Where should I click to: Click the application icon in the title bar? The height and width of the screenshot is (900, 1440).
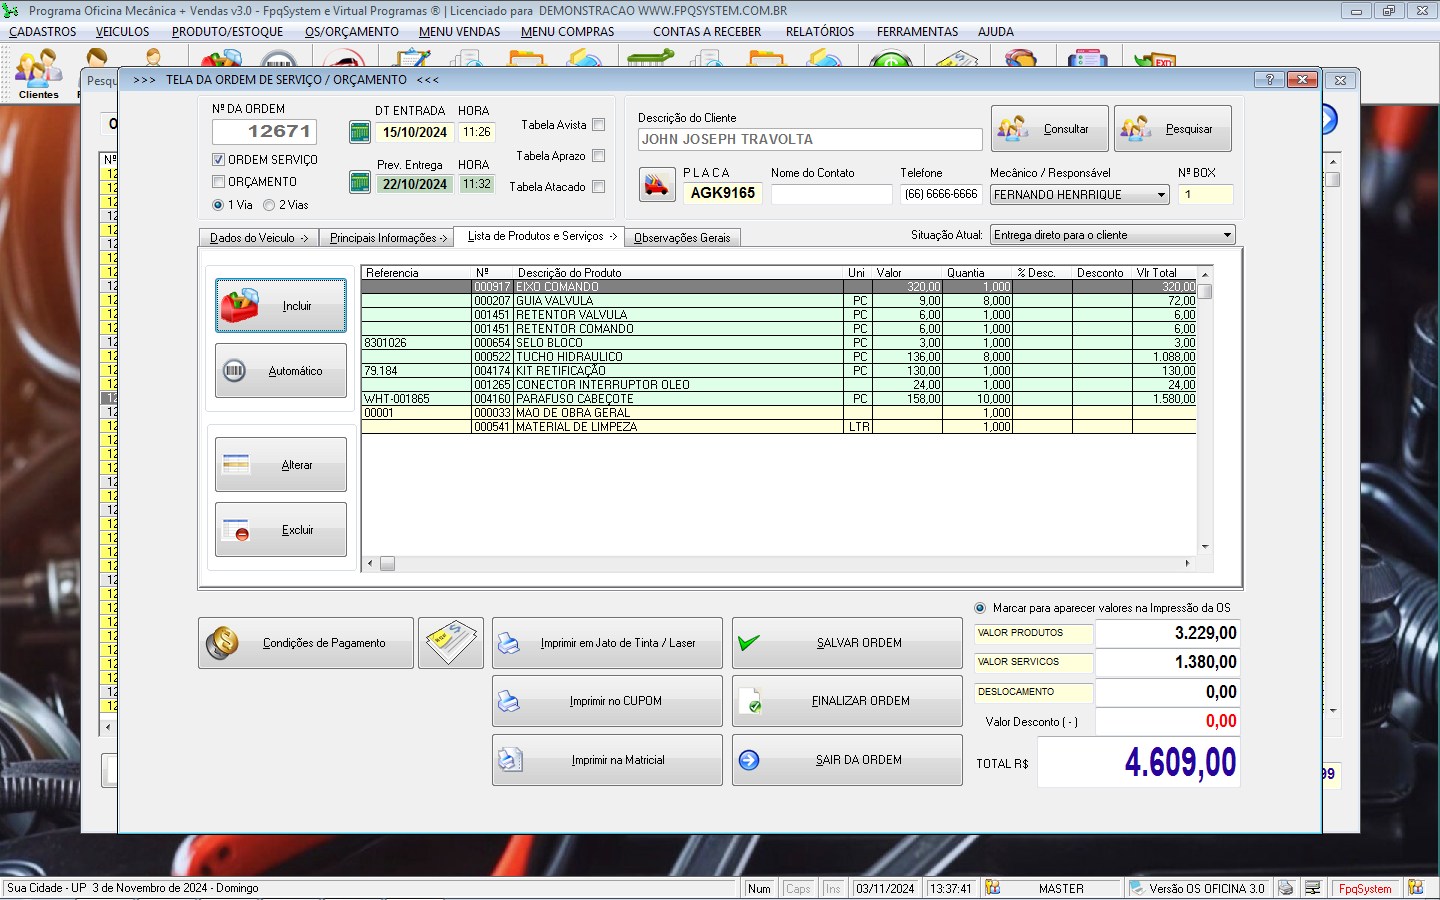(x=11, y=11)
